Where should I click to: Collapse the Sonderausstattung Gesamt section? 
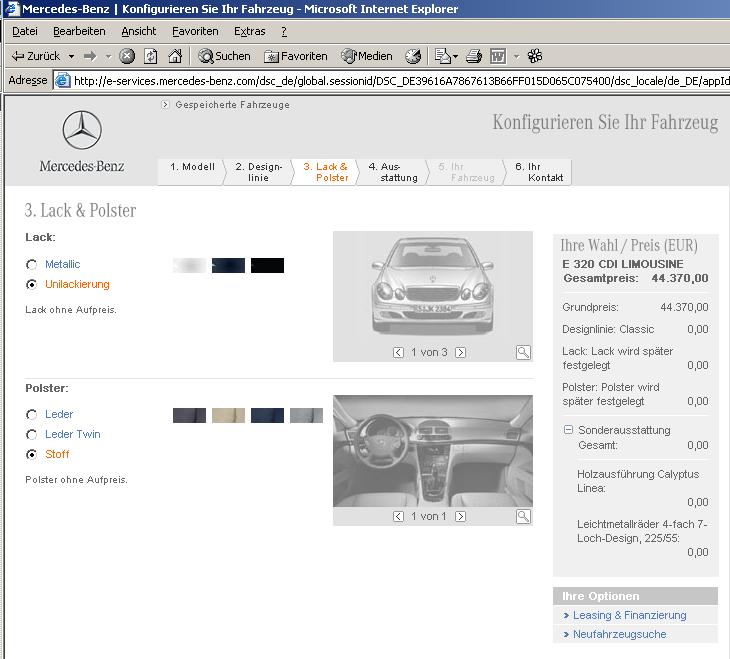click(x=568, y=430)
